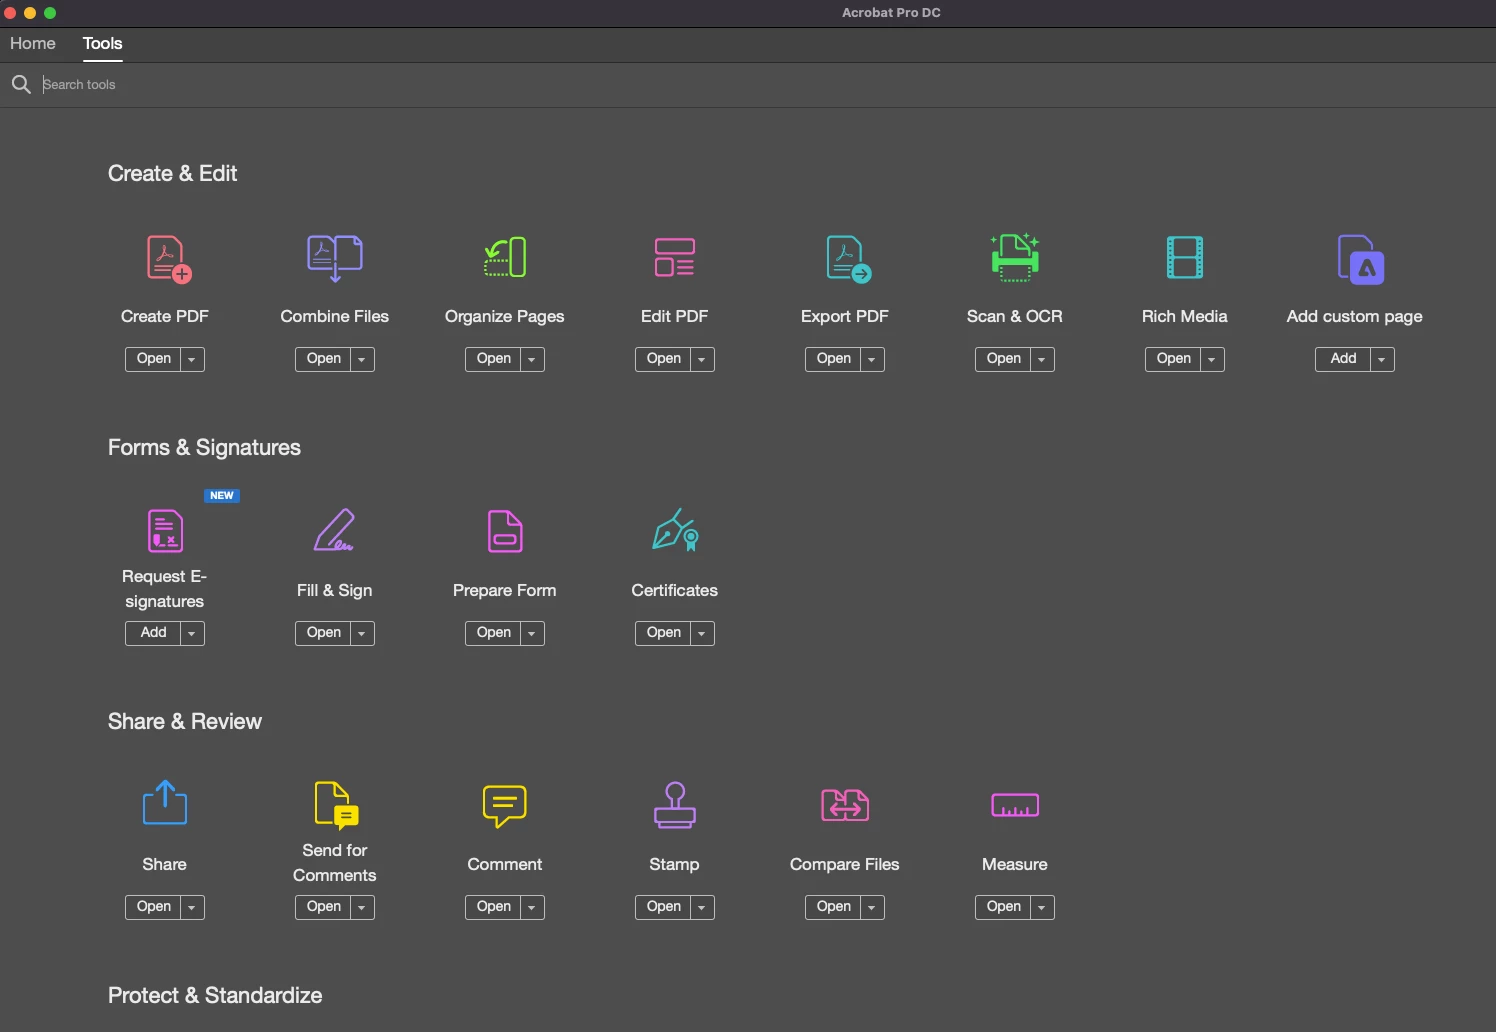
Task: Click Open button under Send for Comments
Action: pyautogui.click(x=323, y=907)
